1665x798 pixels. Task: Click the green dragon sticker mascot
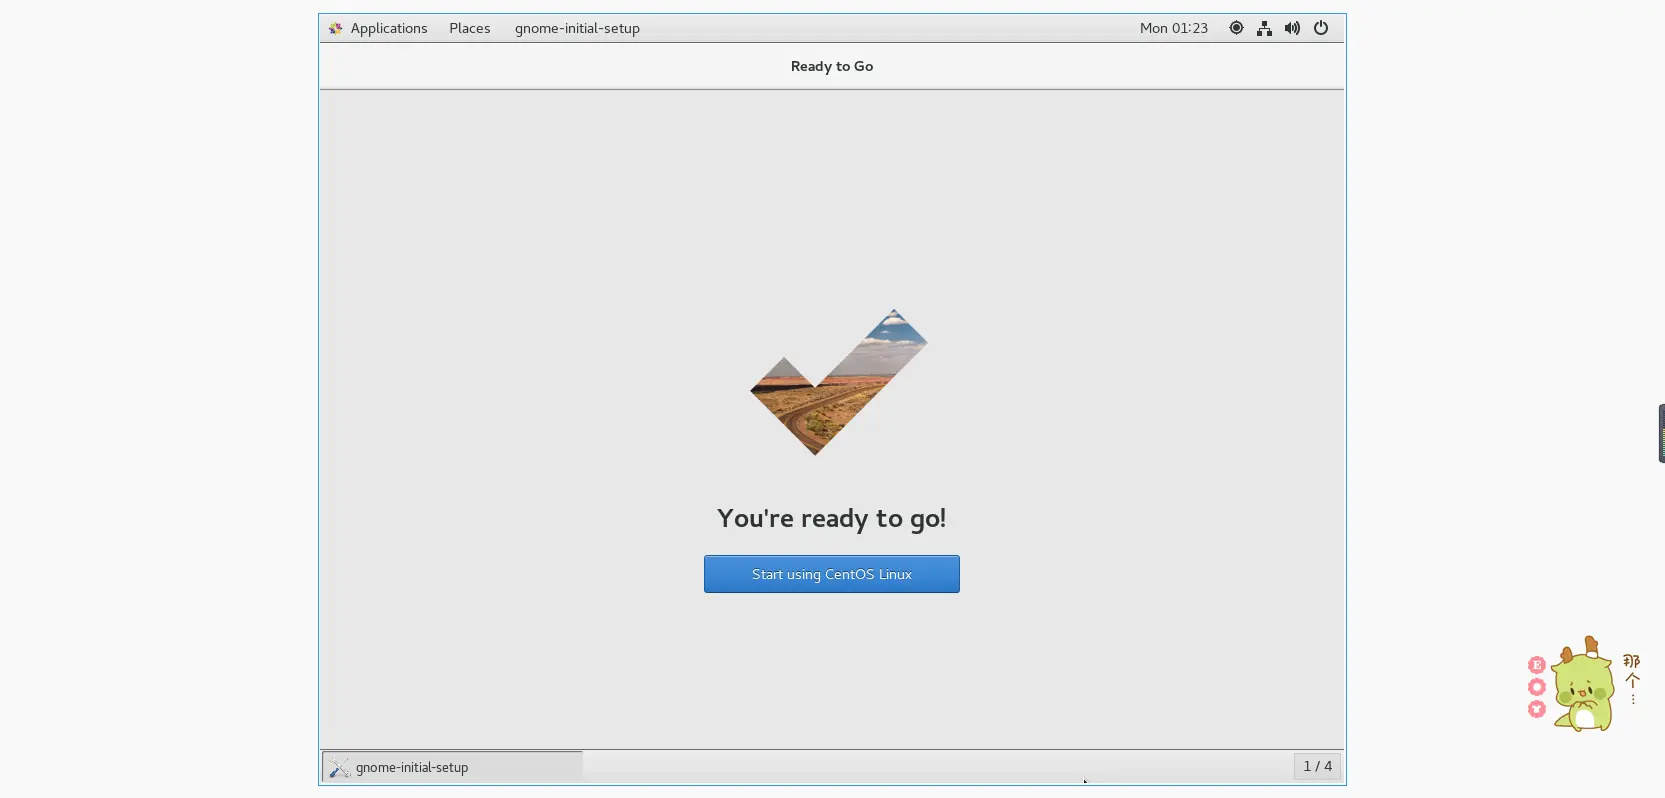[x=1583, y=685]
